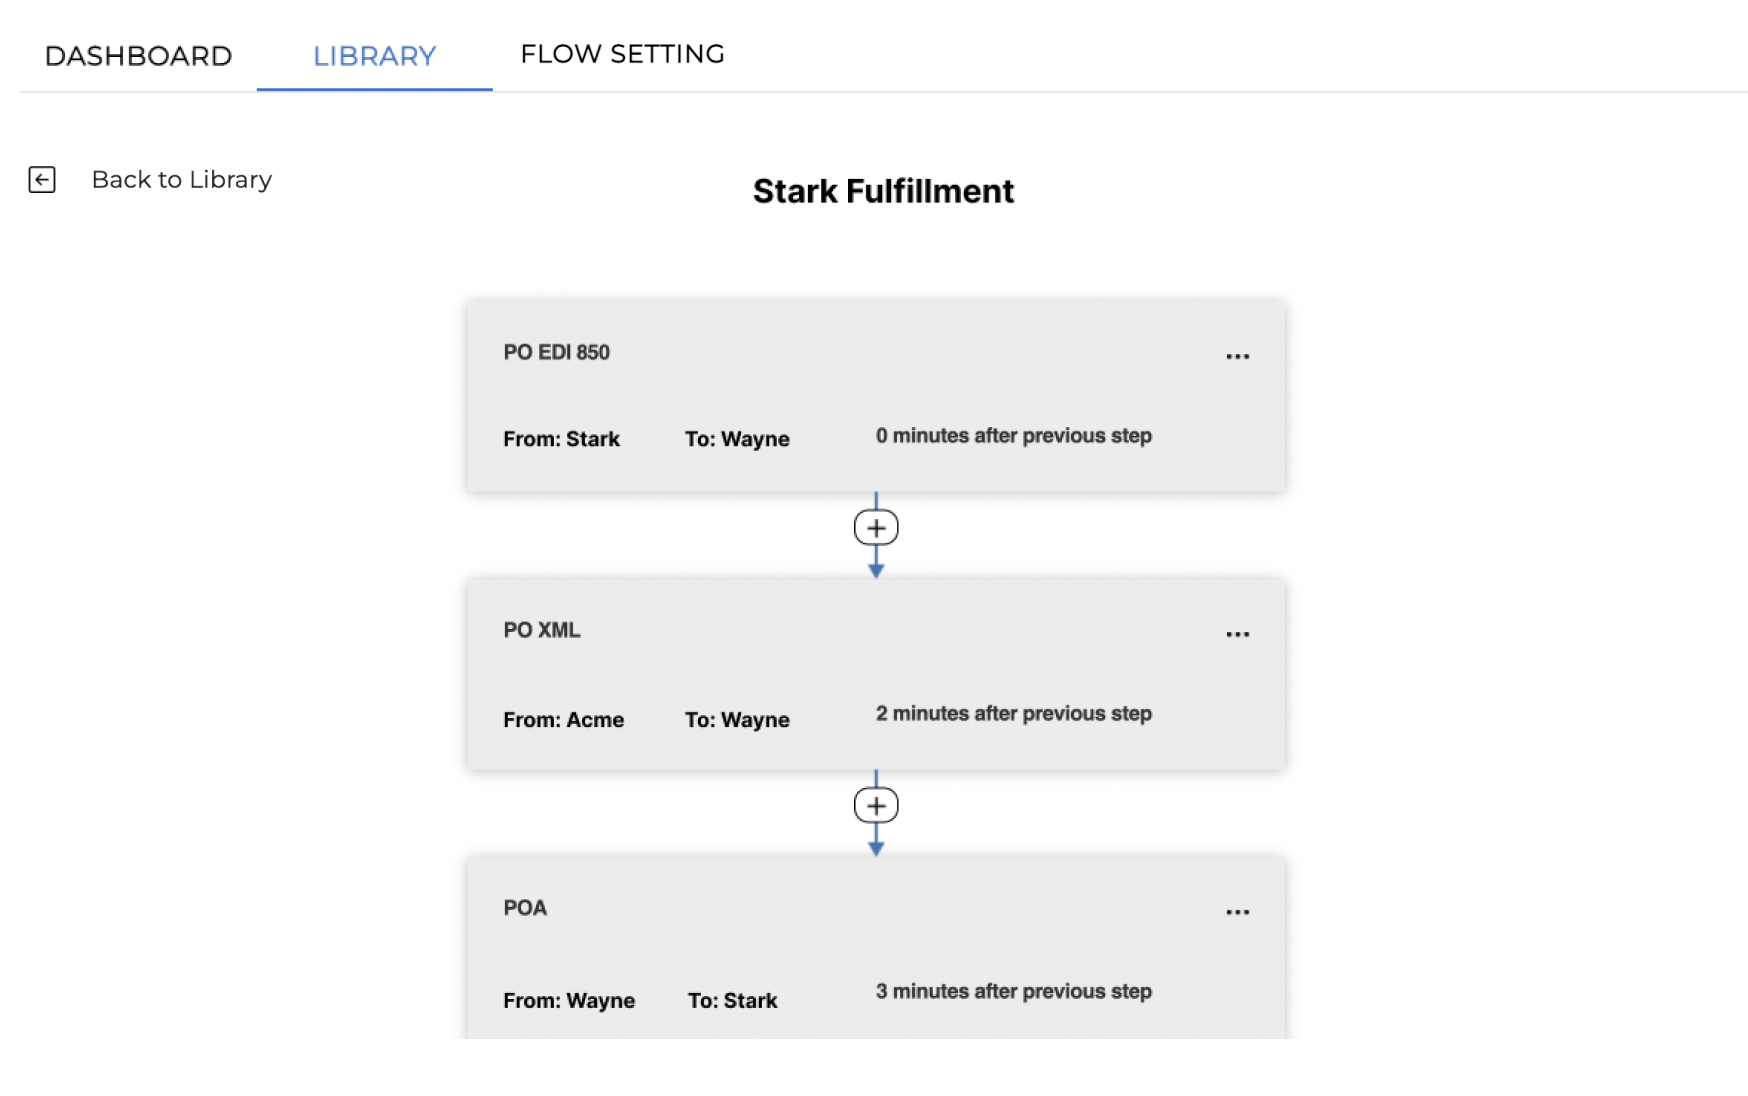Click the Stark Fulfillment flow title
This screenshot has width=1748, height=1096.
(883, 191)
